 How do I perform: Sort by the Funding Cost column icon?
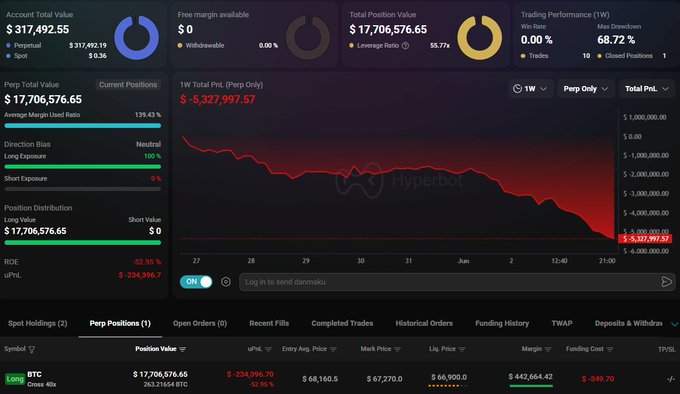point(610,349)
